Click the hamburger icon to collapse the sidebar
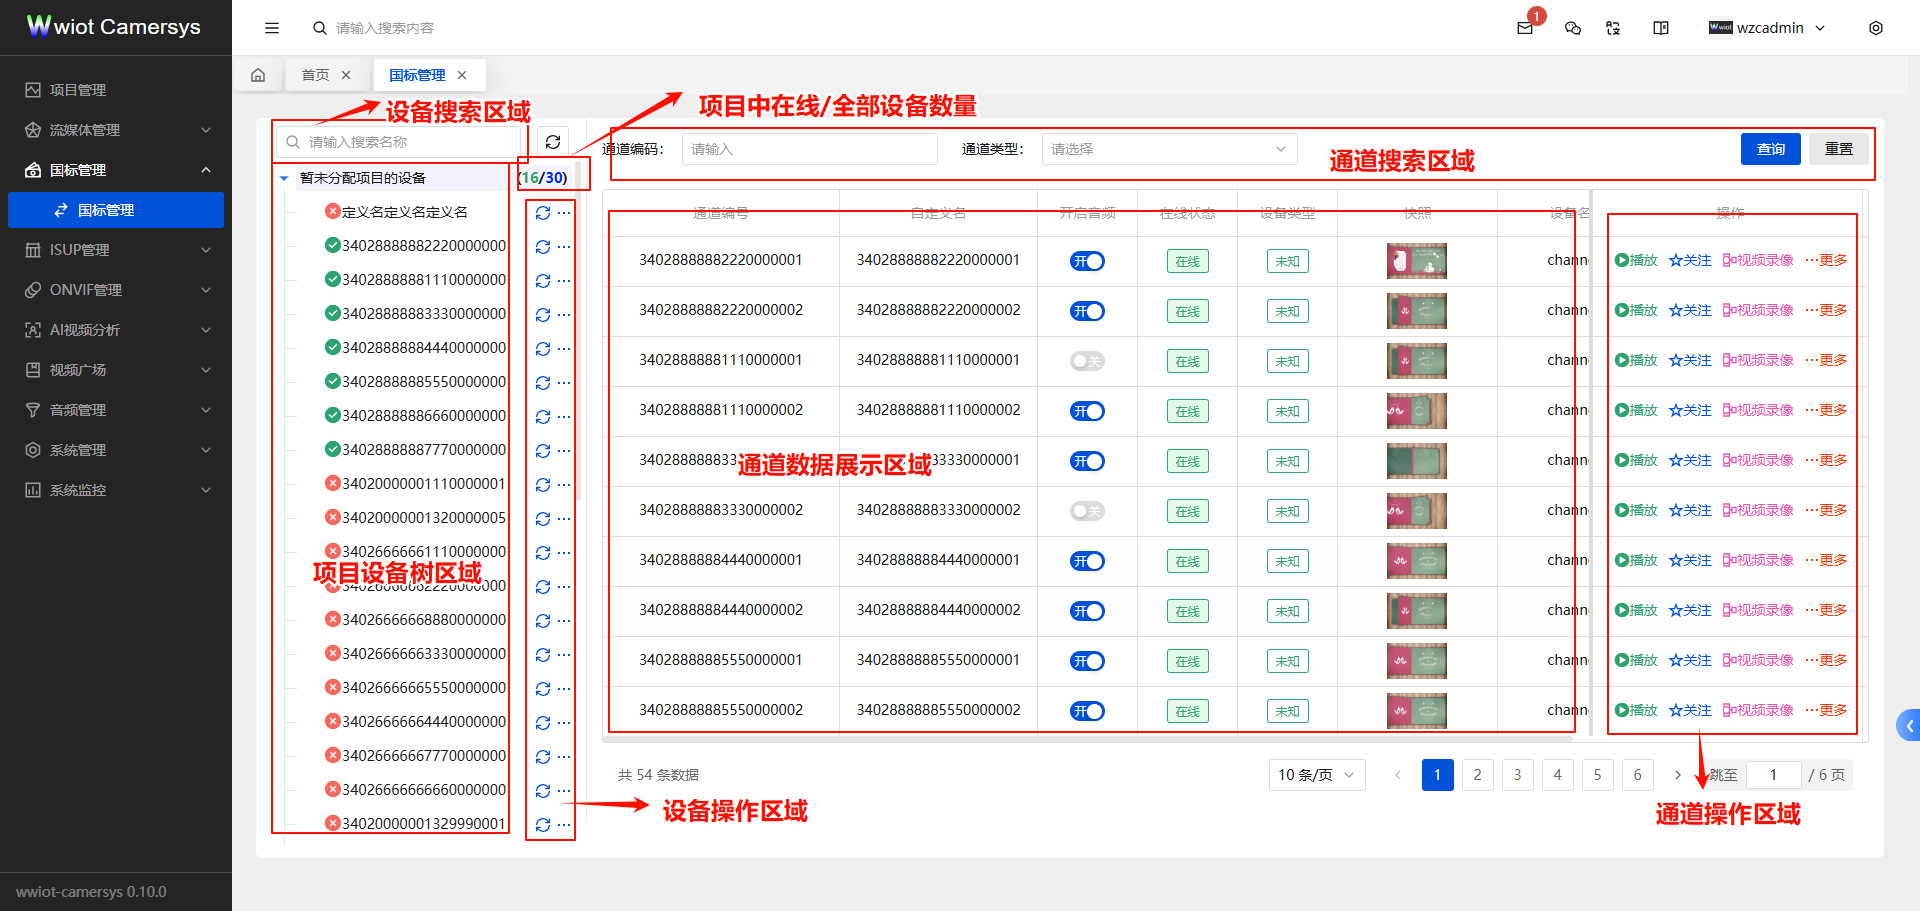This screenshot has width=1920, height=911. pos(271,27)
